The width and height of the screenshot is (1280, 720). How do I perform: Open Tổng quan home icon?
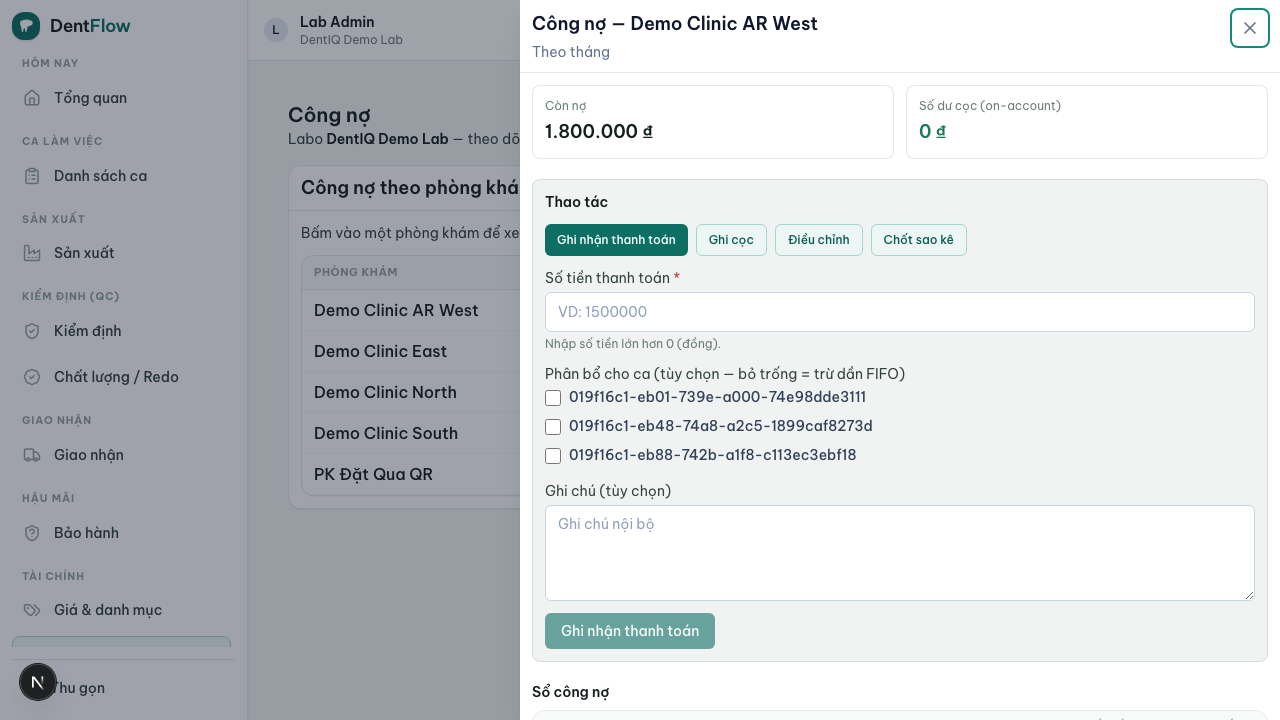click(32, 98)
